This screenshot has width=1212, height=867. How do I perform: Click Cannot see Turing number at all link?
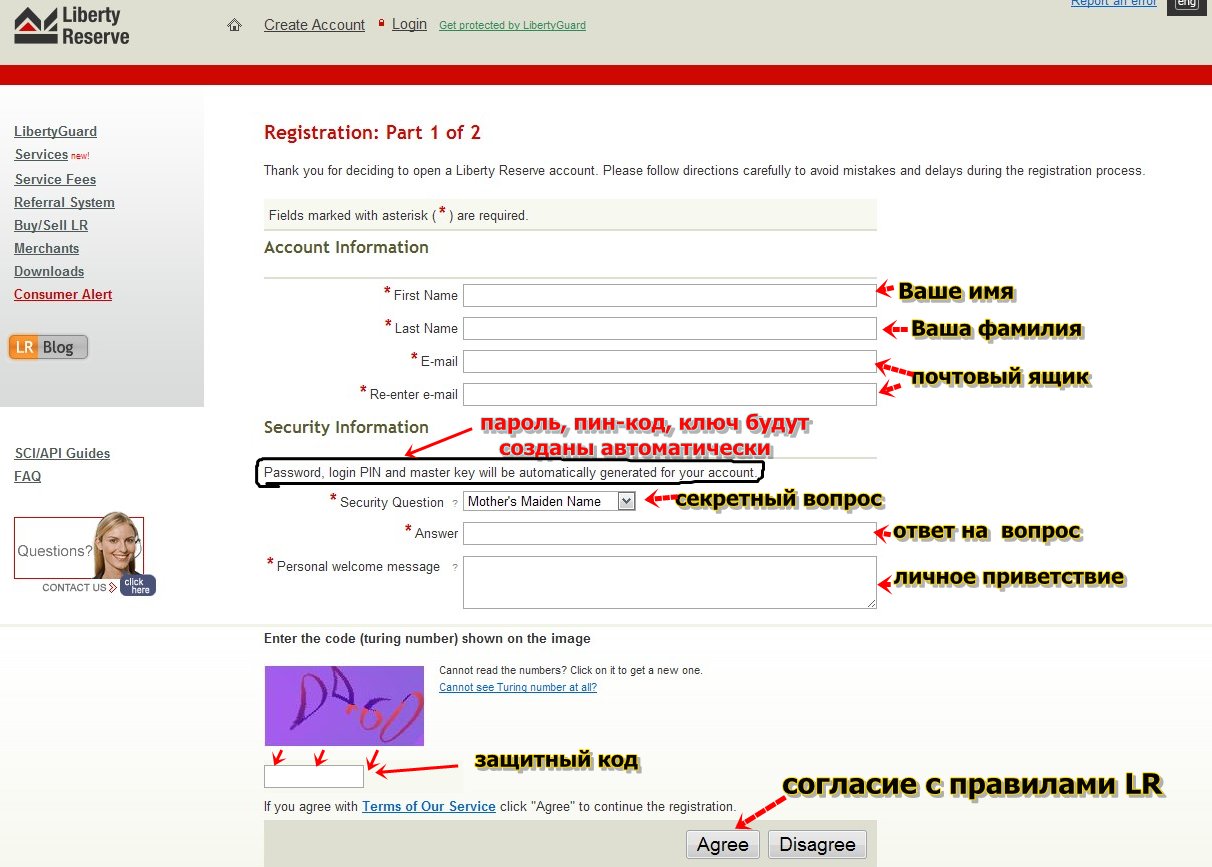(518, 687)
